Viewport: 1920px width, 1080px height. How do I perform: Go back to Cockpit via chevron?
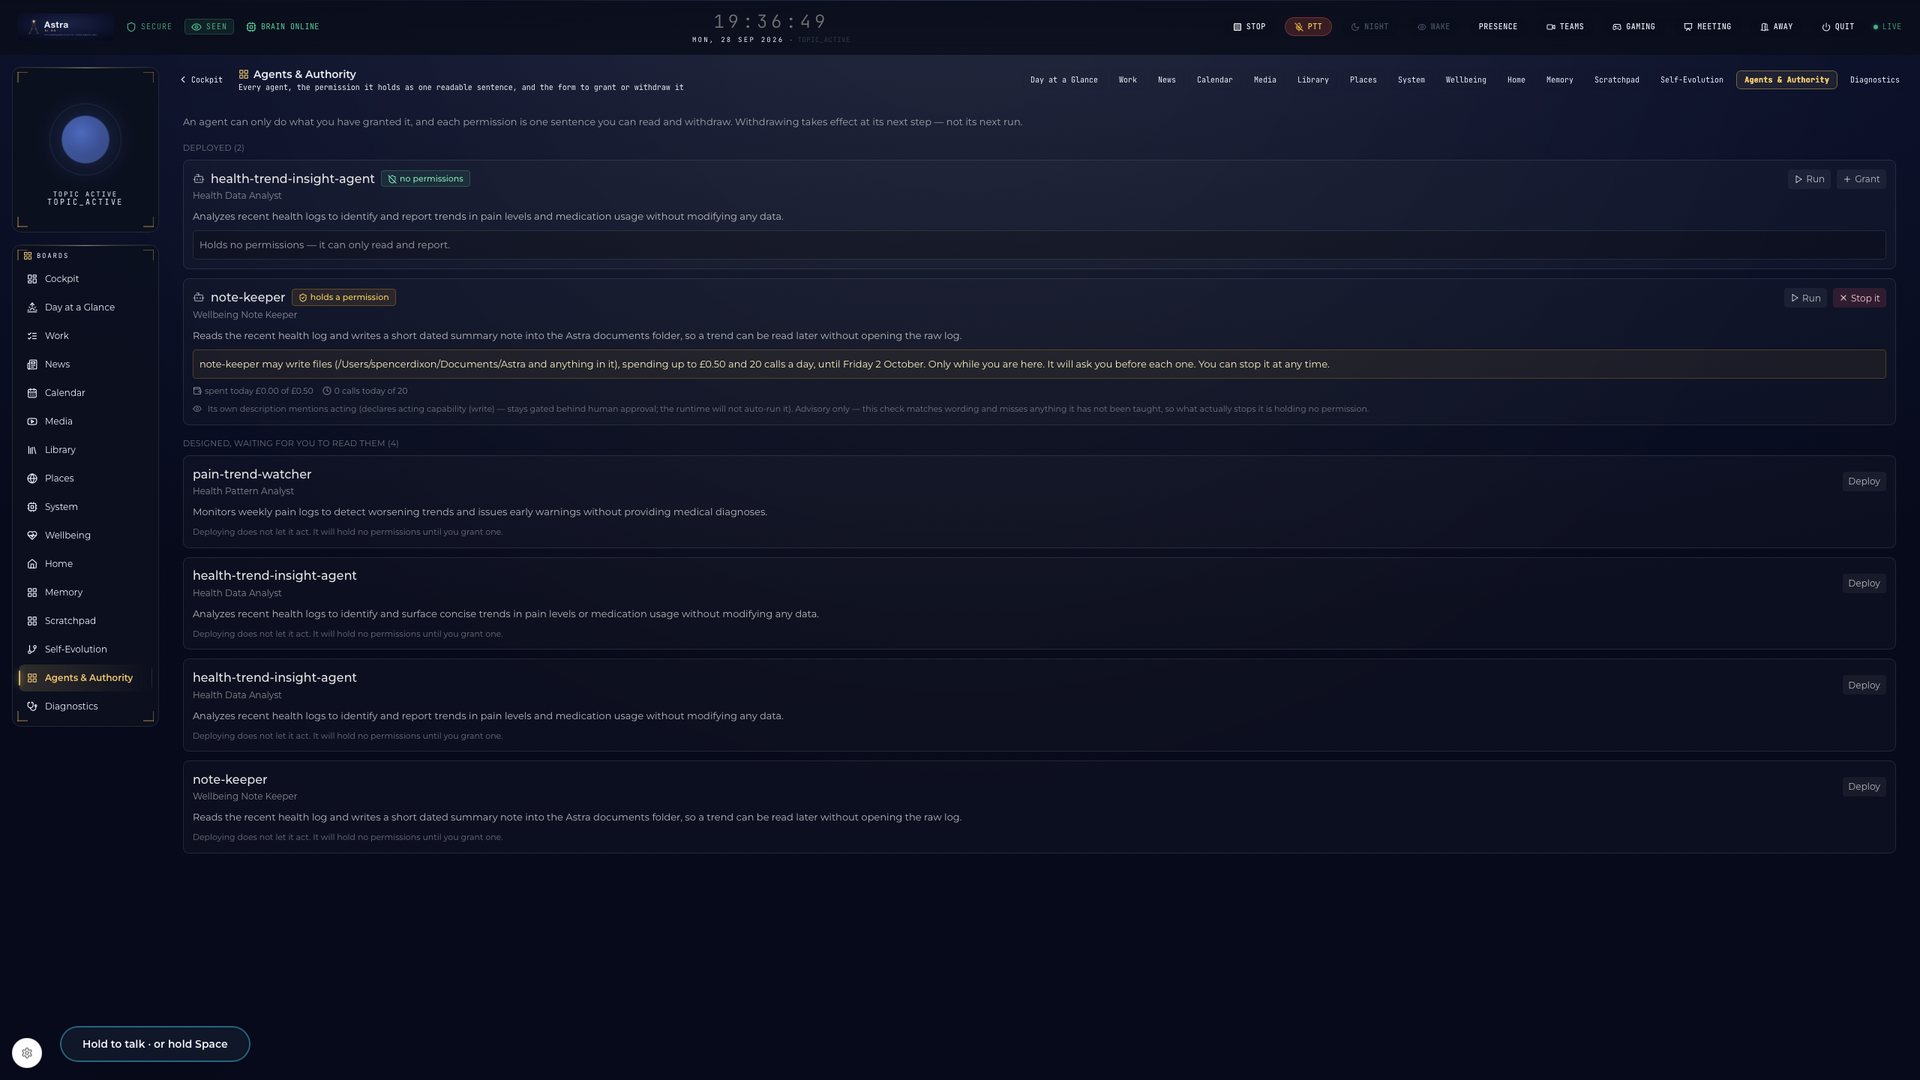(201, 80)
